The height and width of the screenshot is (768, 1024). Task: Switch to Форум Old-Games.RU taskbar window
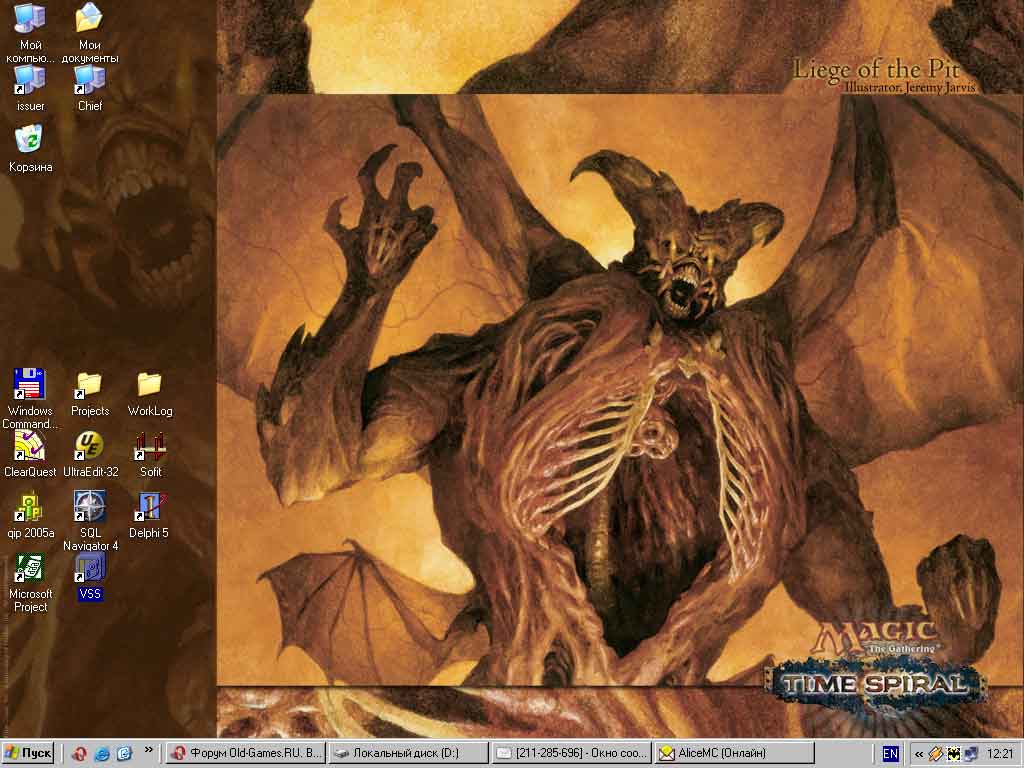pyautogui.click(x=245, y=753)
